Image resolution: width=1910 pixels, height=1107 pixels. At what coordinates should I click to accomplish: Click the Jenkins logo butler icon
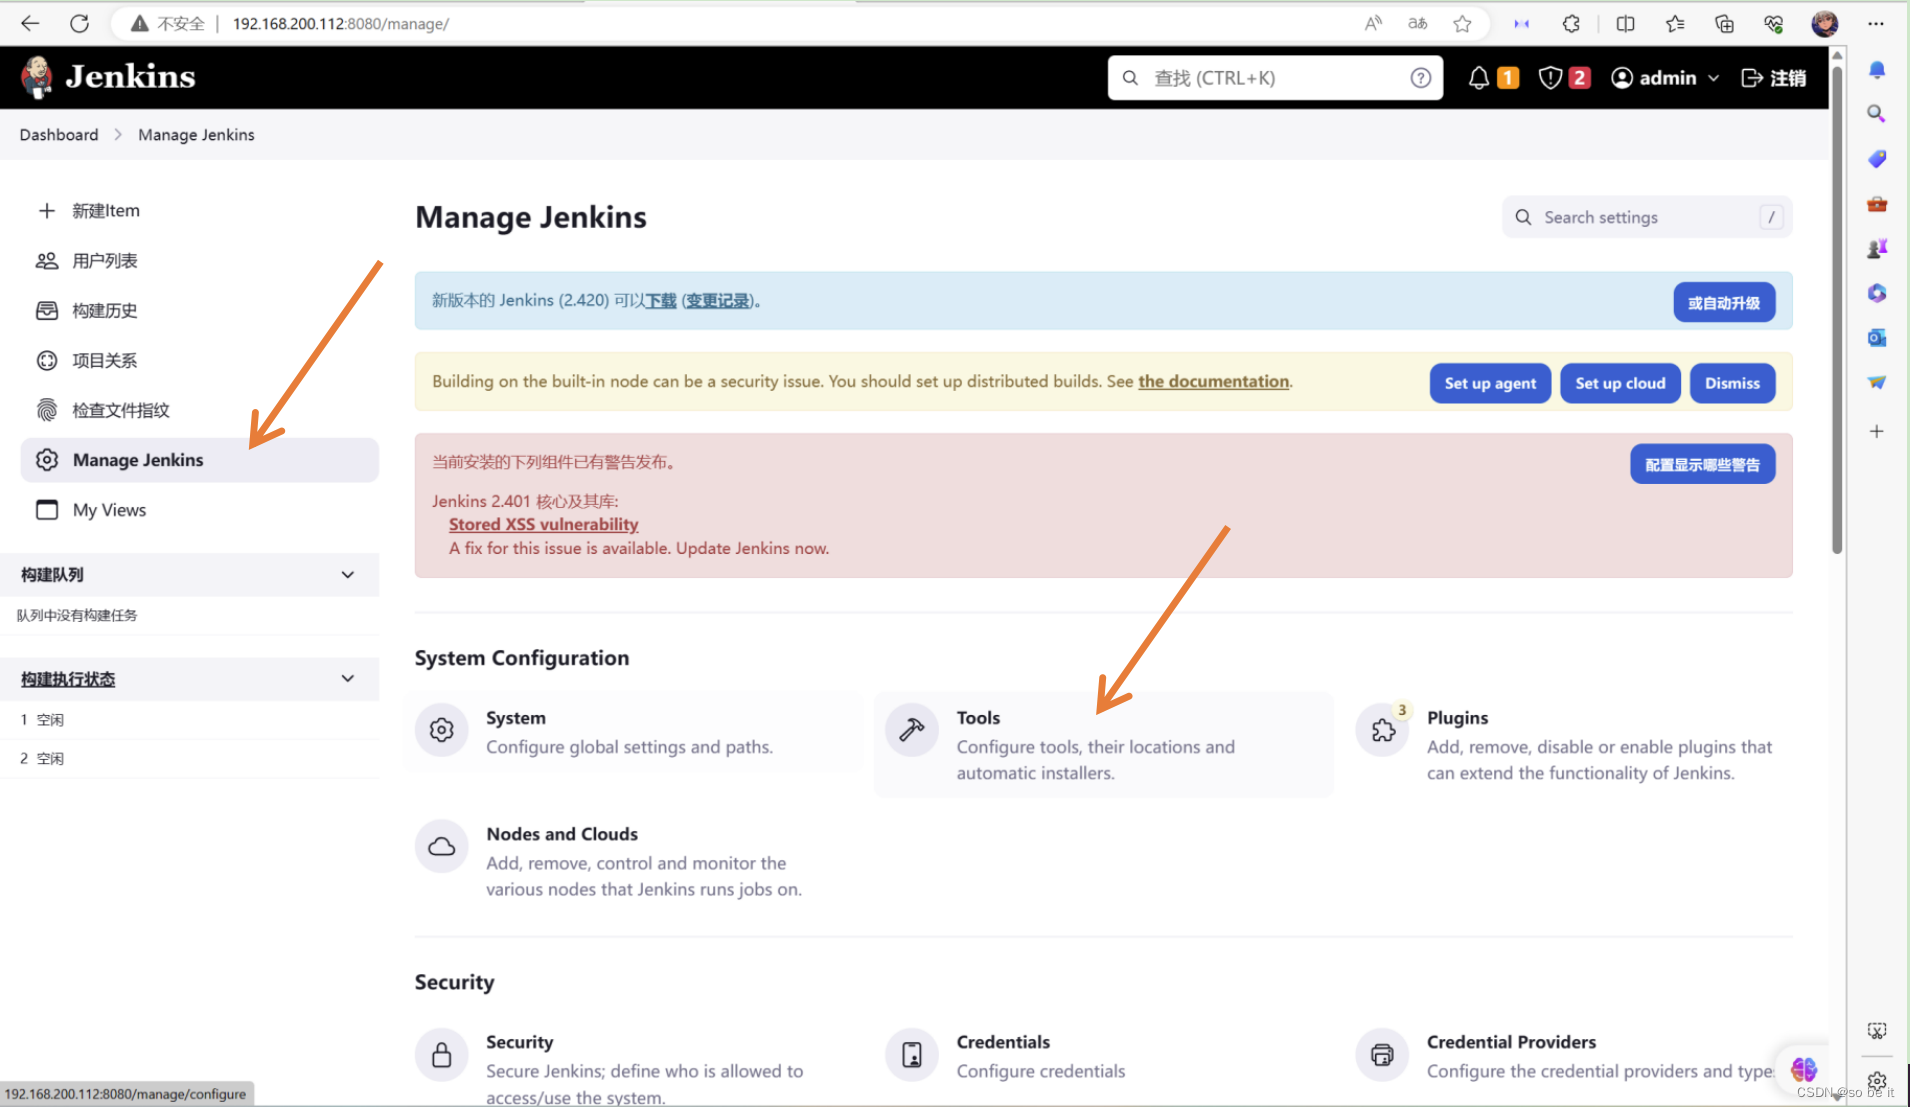[38, 77]
